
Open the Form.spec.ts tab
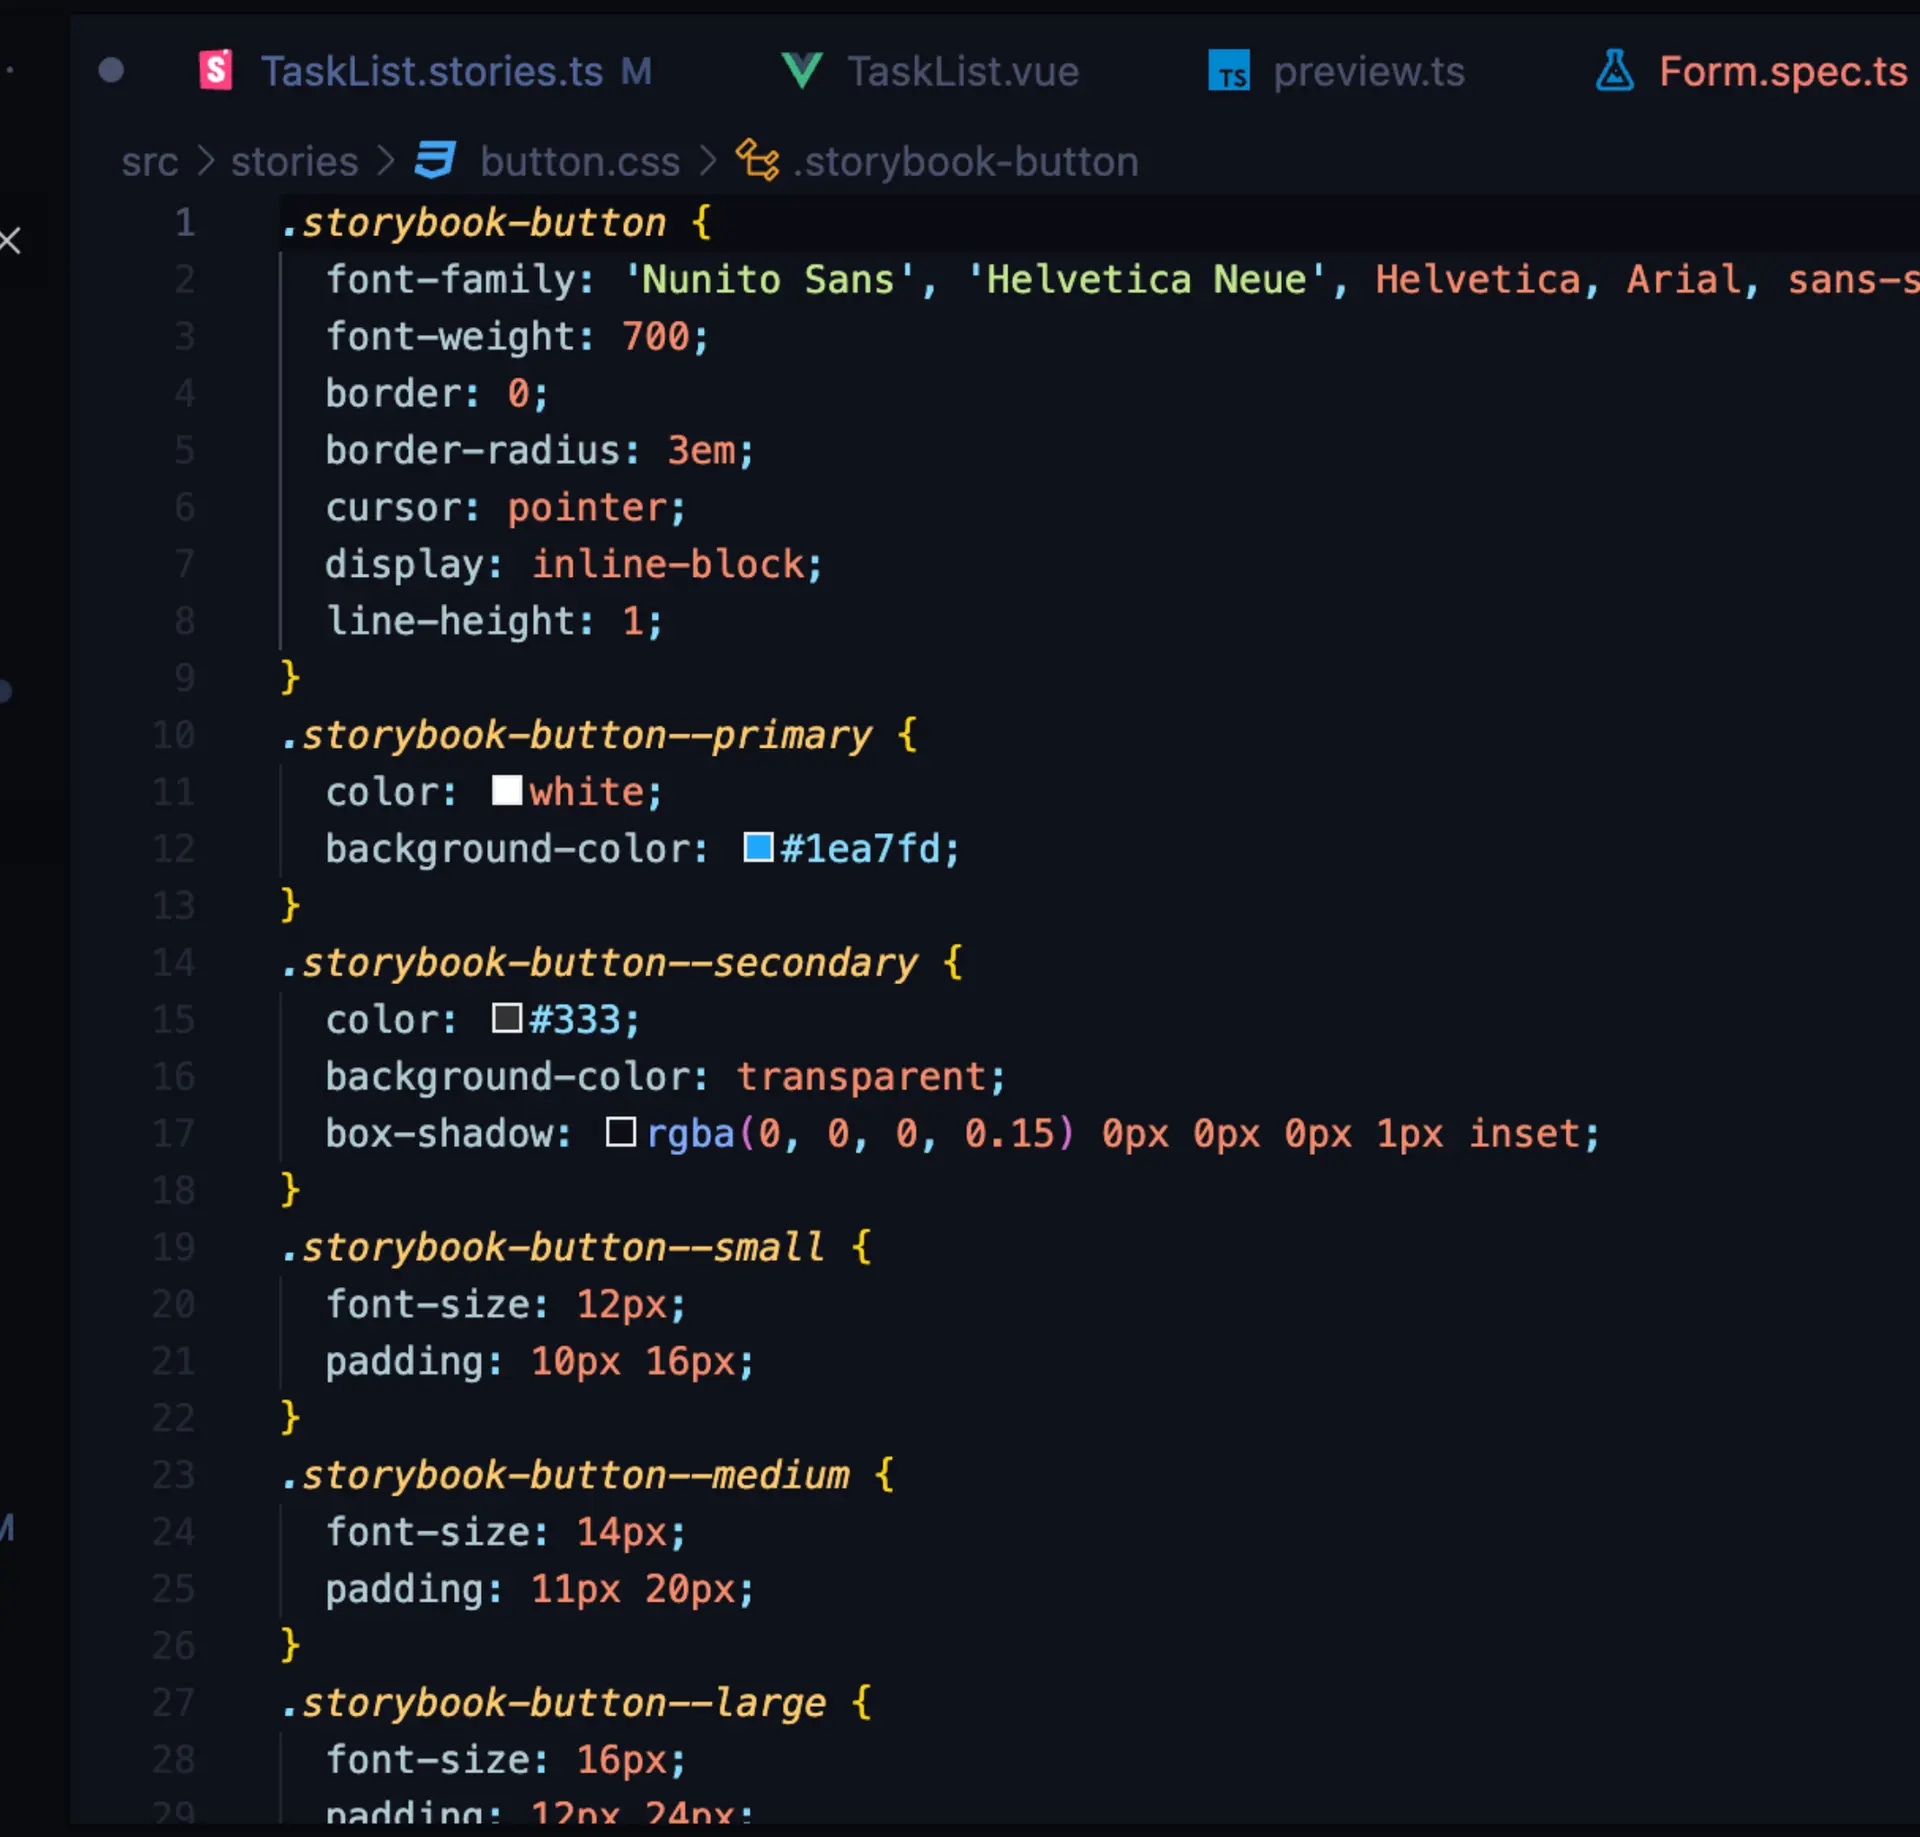tap(1782, 71)
